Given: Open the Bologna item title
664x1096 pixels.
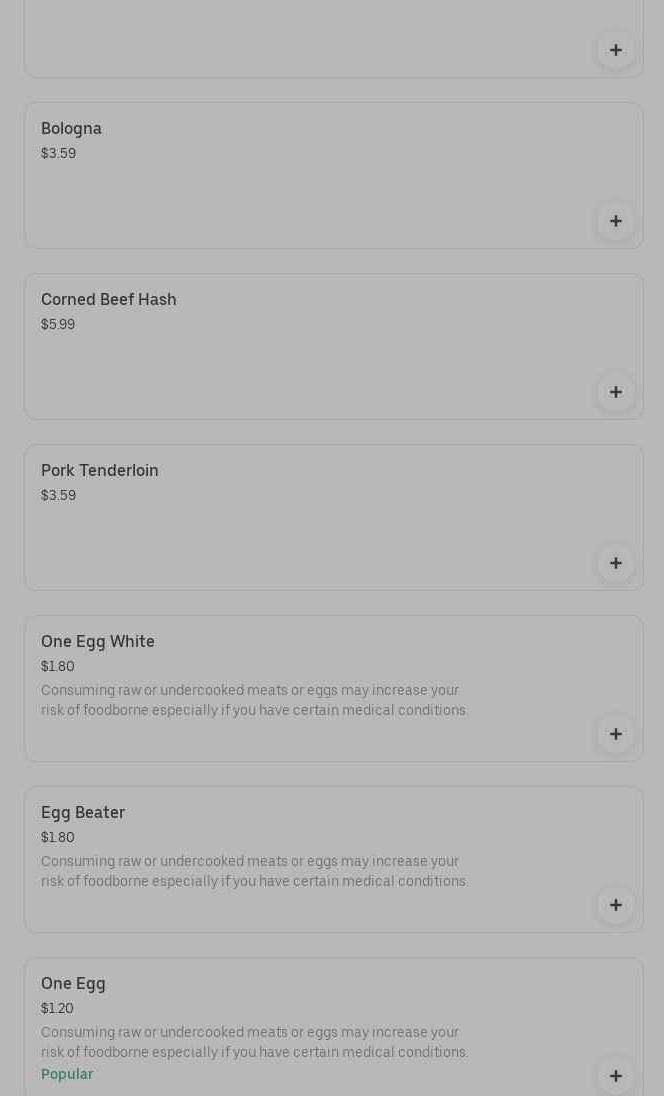Looking at the screenshot, I should tap(71, 129).
